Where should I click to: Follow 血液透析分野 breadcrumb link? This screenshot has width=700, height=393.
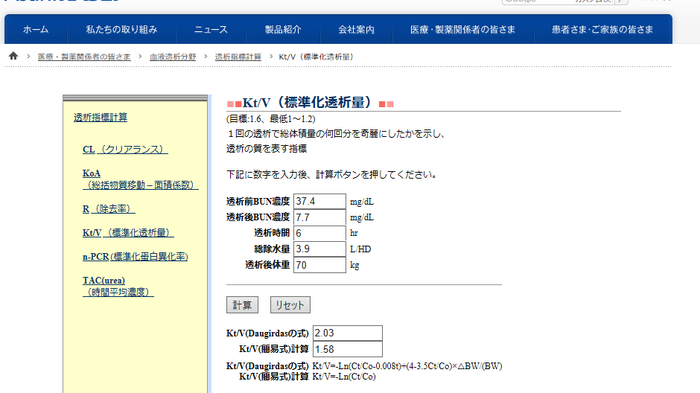[173, 57]
